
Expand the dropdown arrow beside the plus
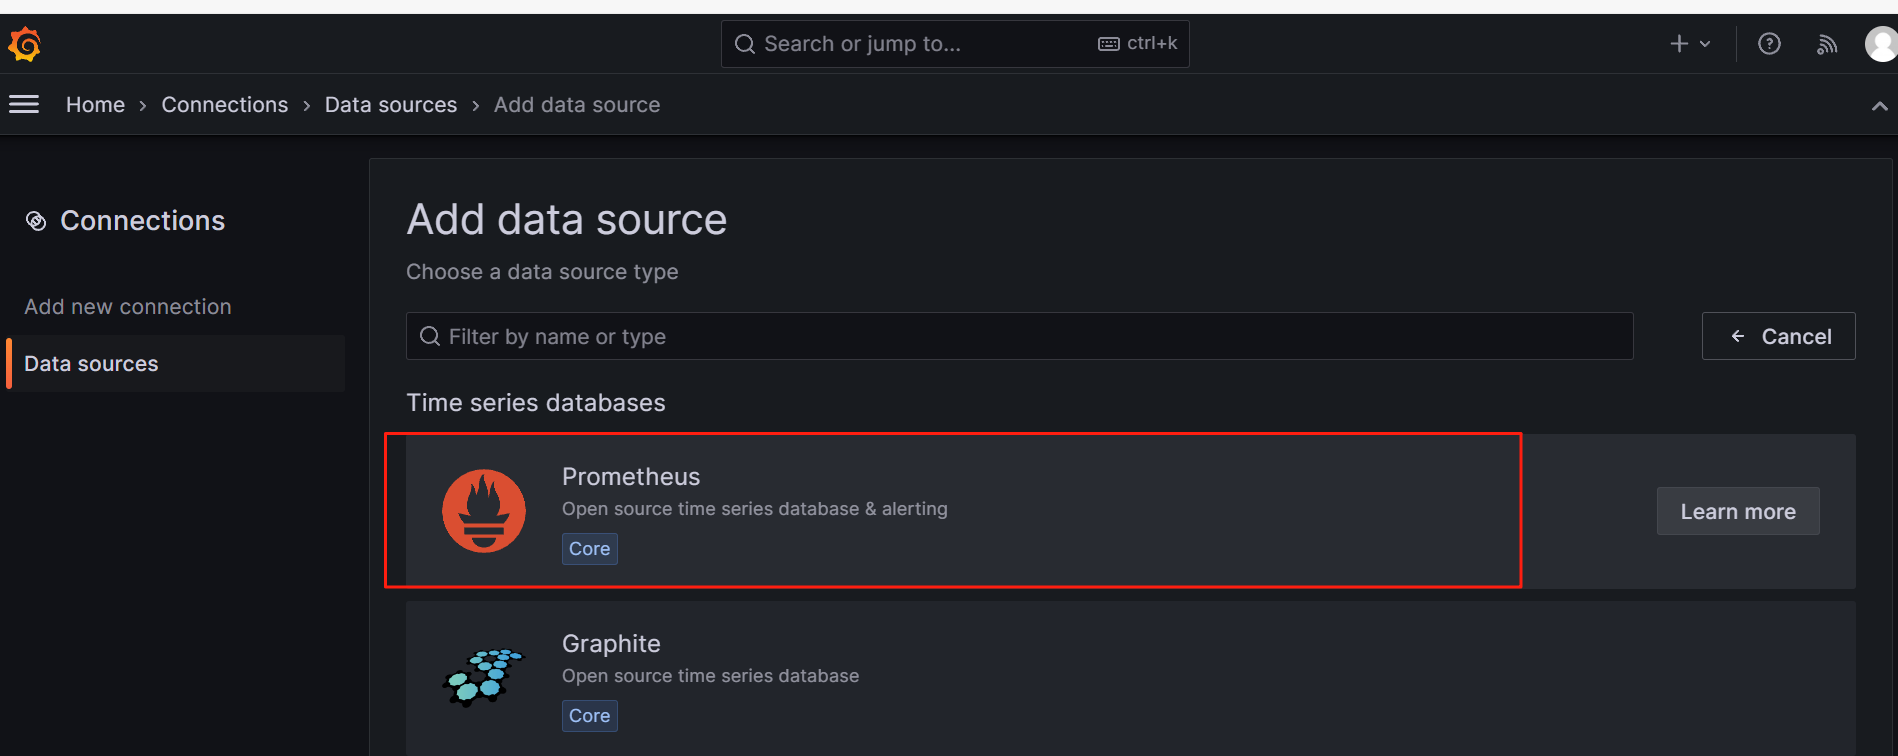pos(1705,44)
